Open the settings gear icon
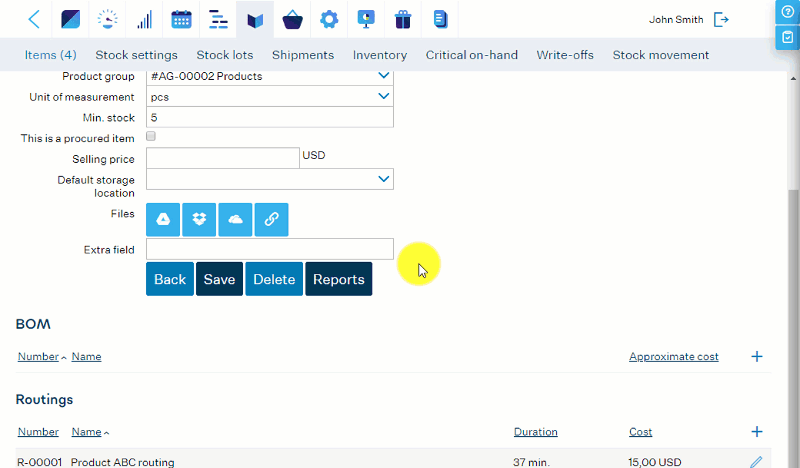The image size is (800, 468). pyautogui.click(x=329, y=19)
